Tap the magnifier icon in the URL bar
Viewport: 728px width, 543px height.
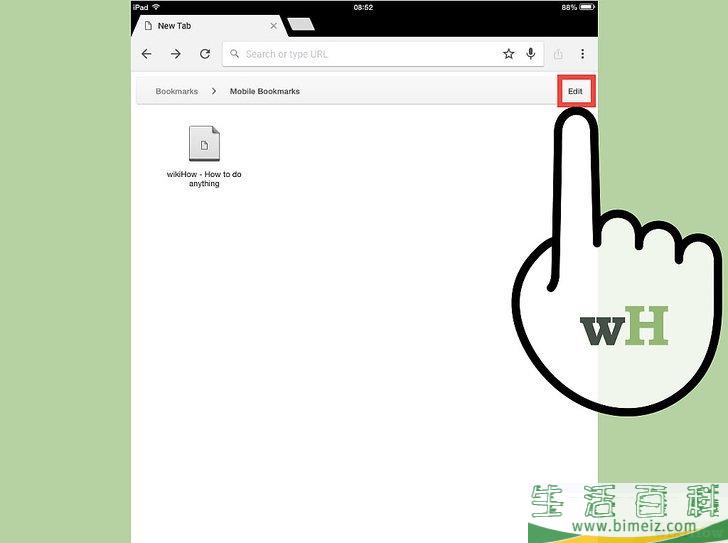(235, 54)
